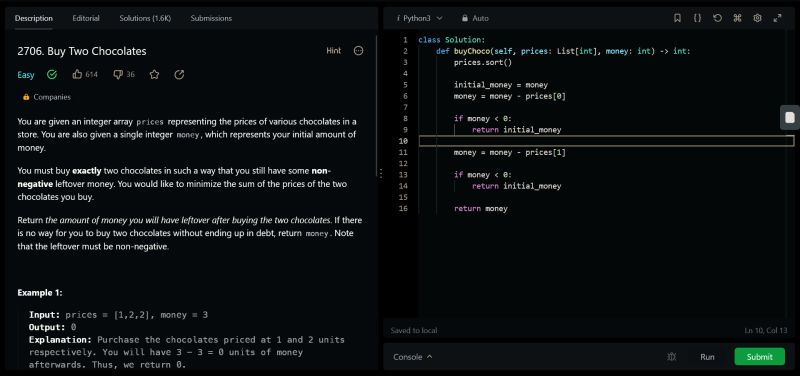Toggle the thumbs down dislike button

pyautogui.click(x=124, y=74)
